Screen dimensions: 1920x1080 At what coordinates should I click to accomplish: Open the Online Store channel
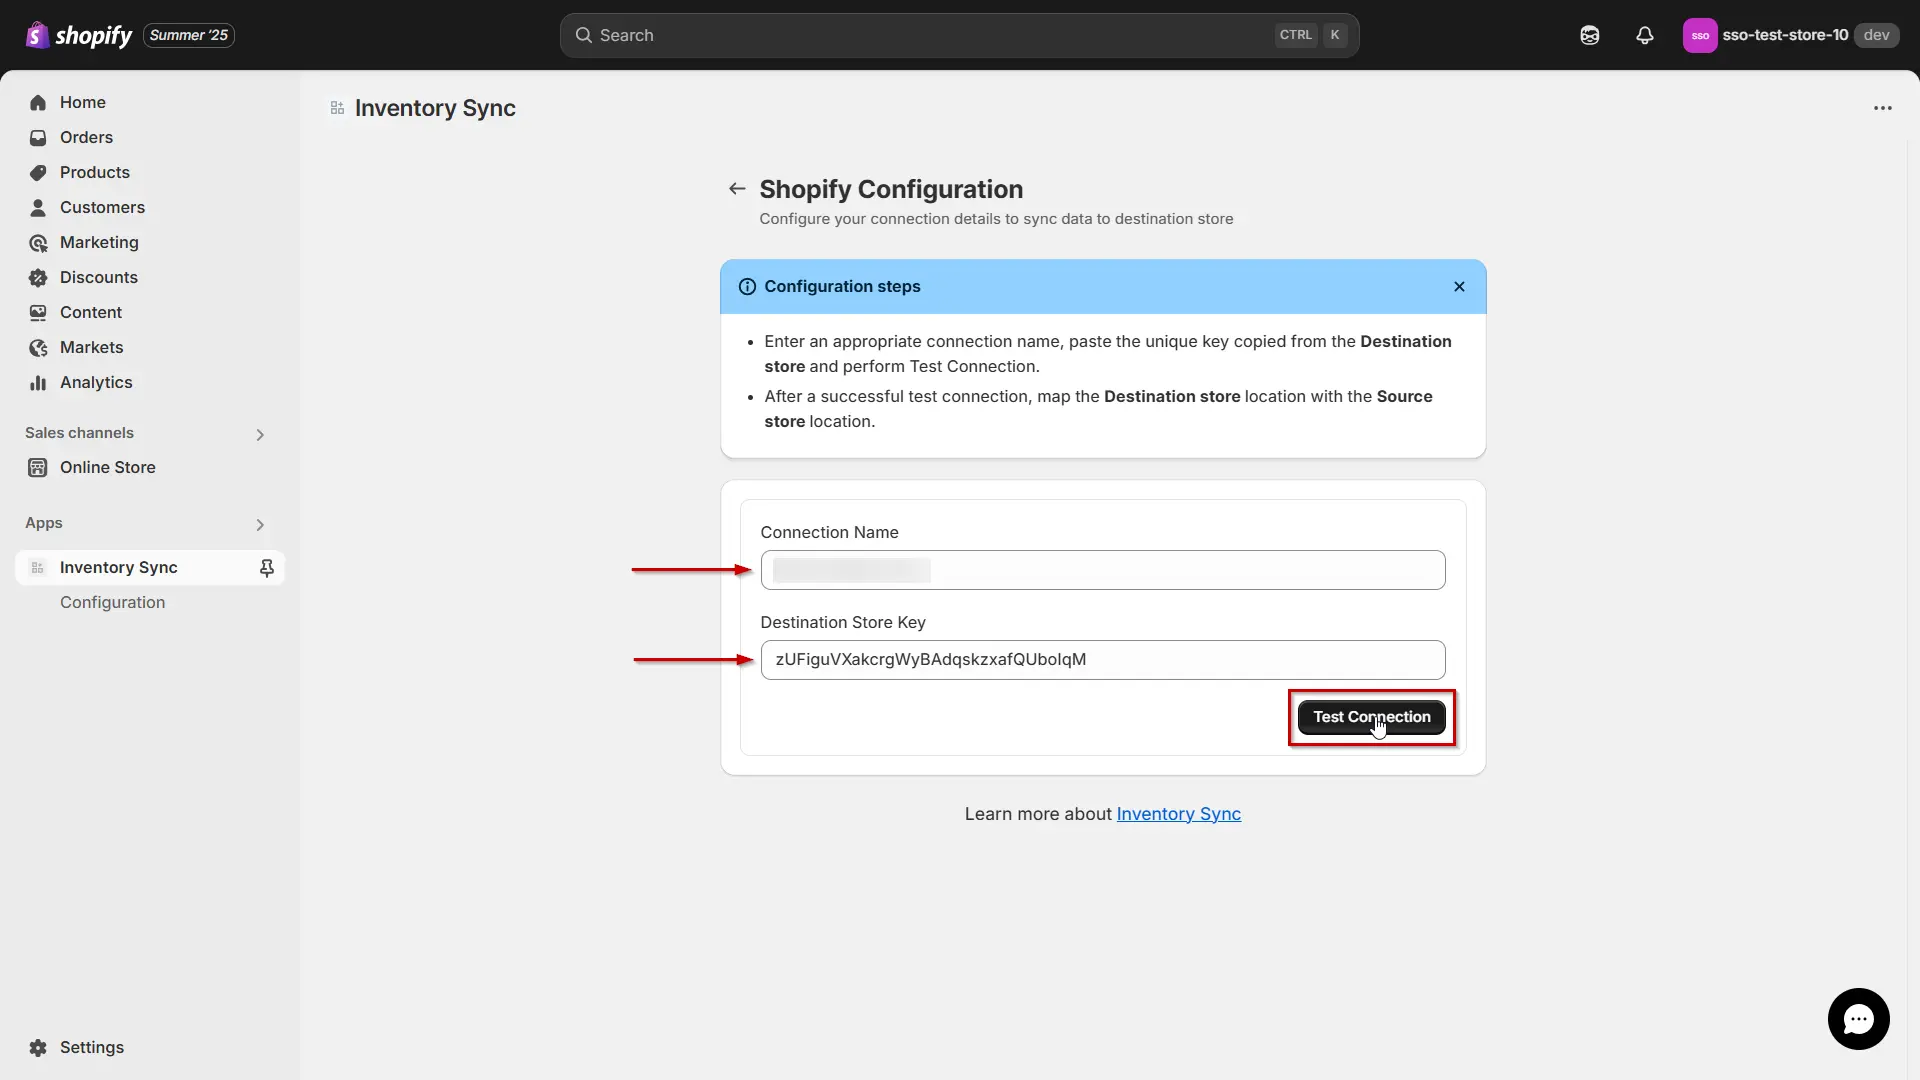(x=107, y=467)
